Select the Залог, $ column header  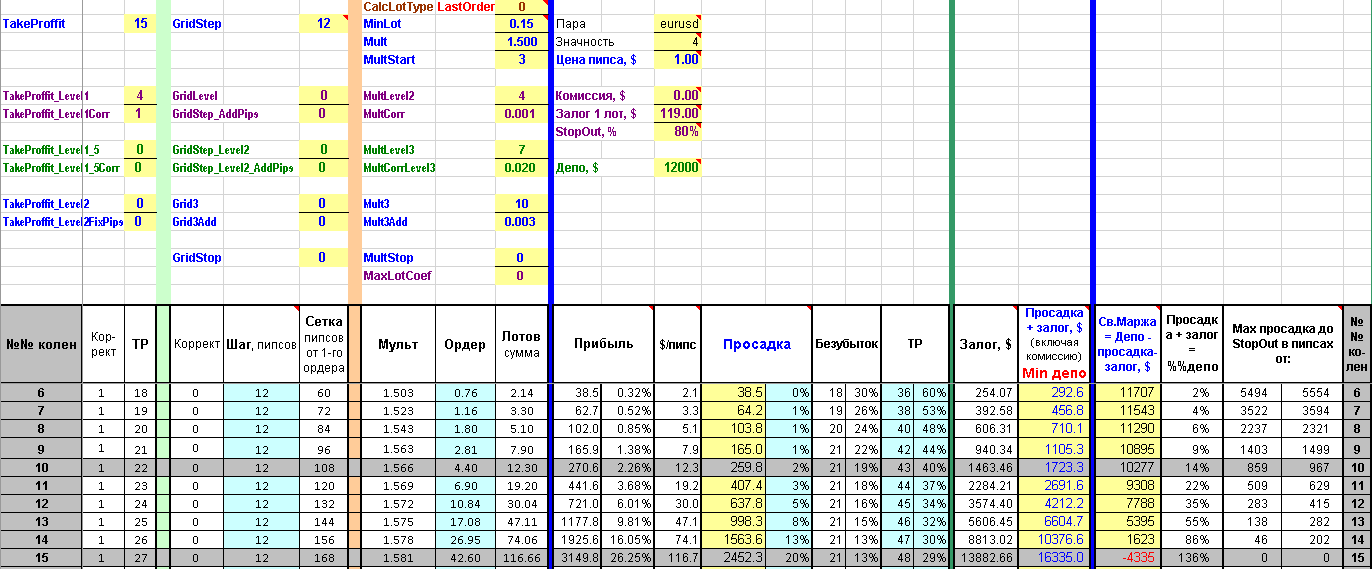986,344
